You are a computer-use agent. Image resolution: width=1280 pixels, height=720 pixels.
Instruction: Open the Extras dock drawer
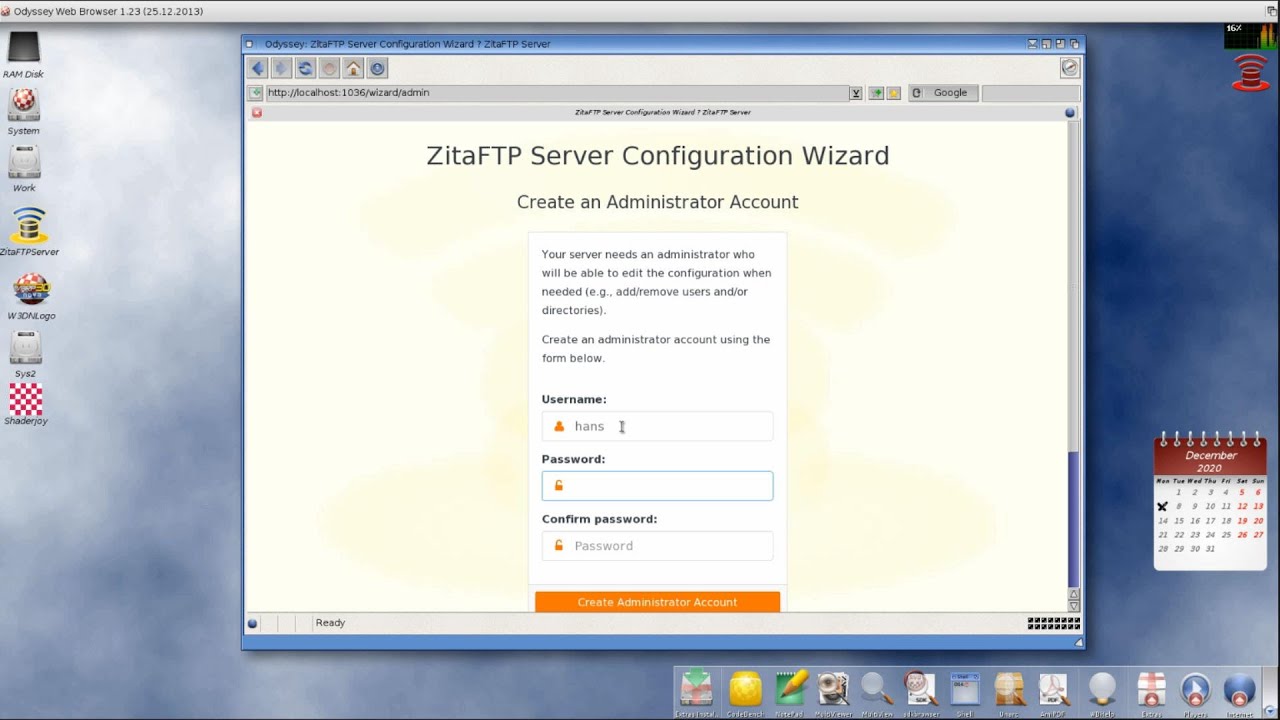[x=1152, y=692]
